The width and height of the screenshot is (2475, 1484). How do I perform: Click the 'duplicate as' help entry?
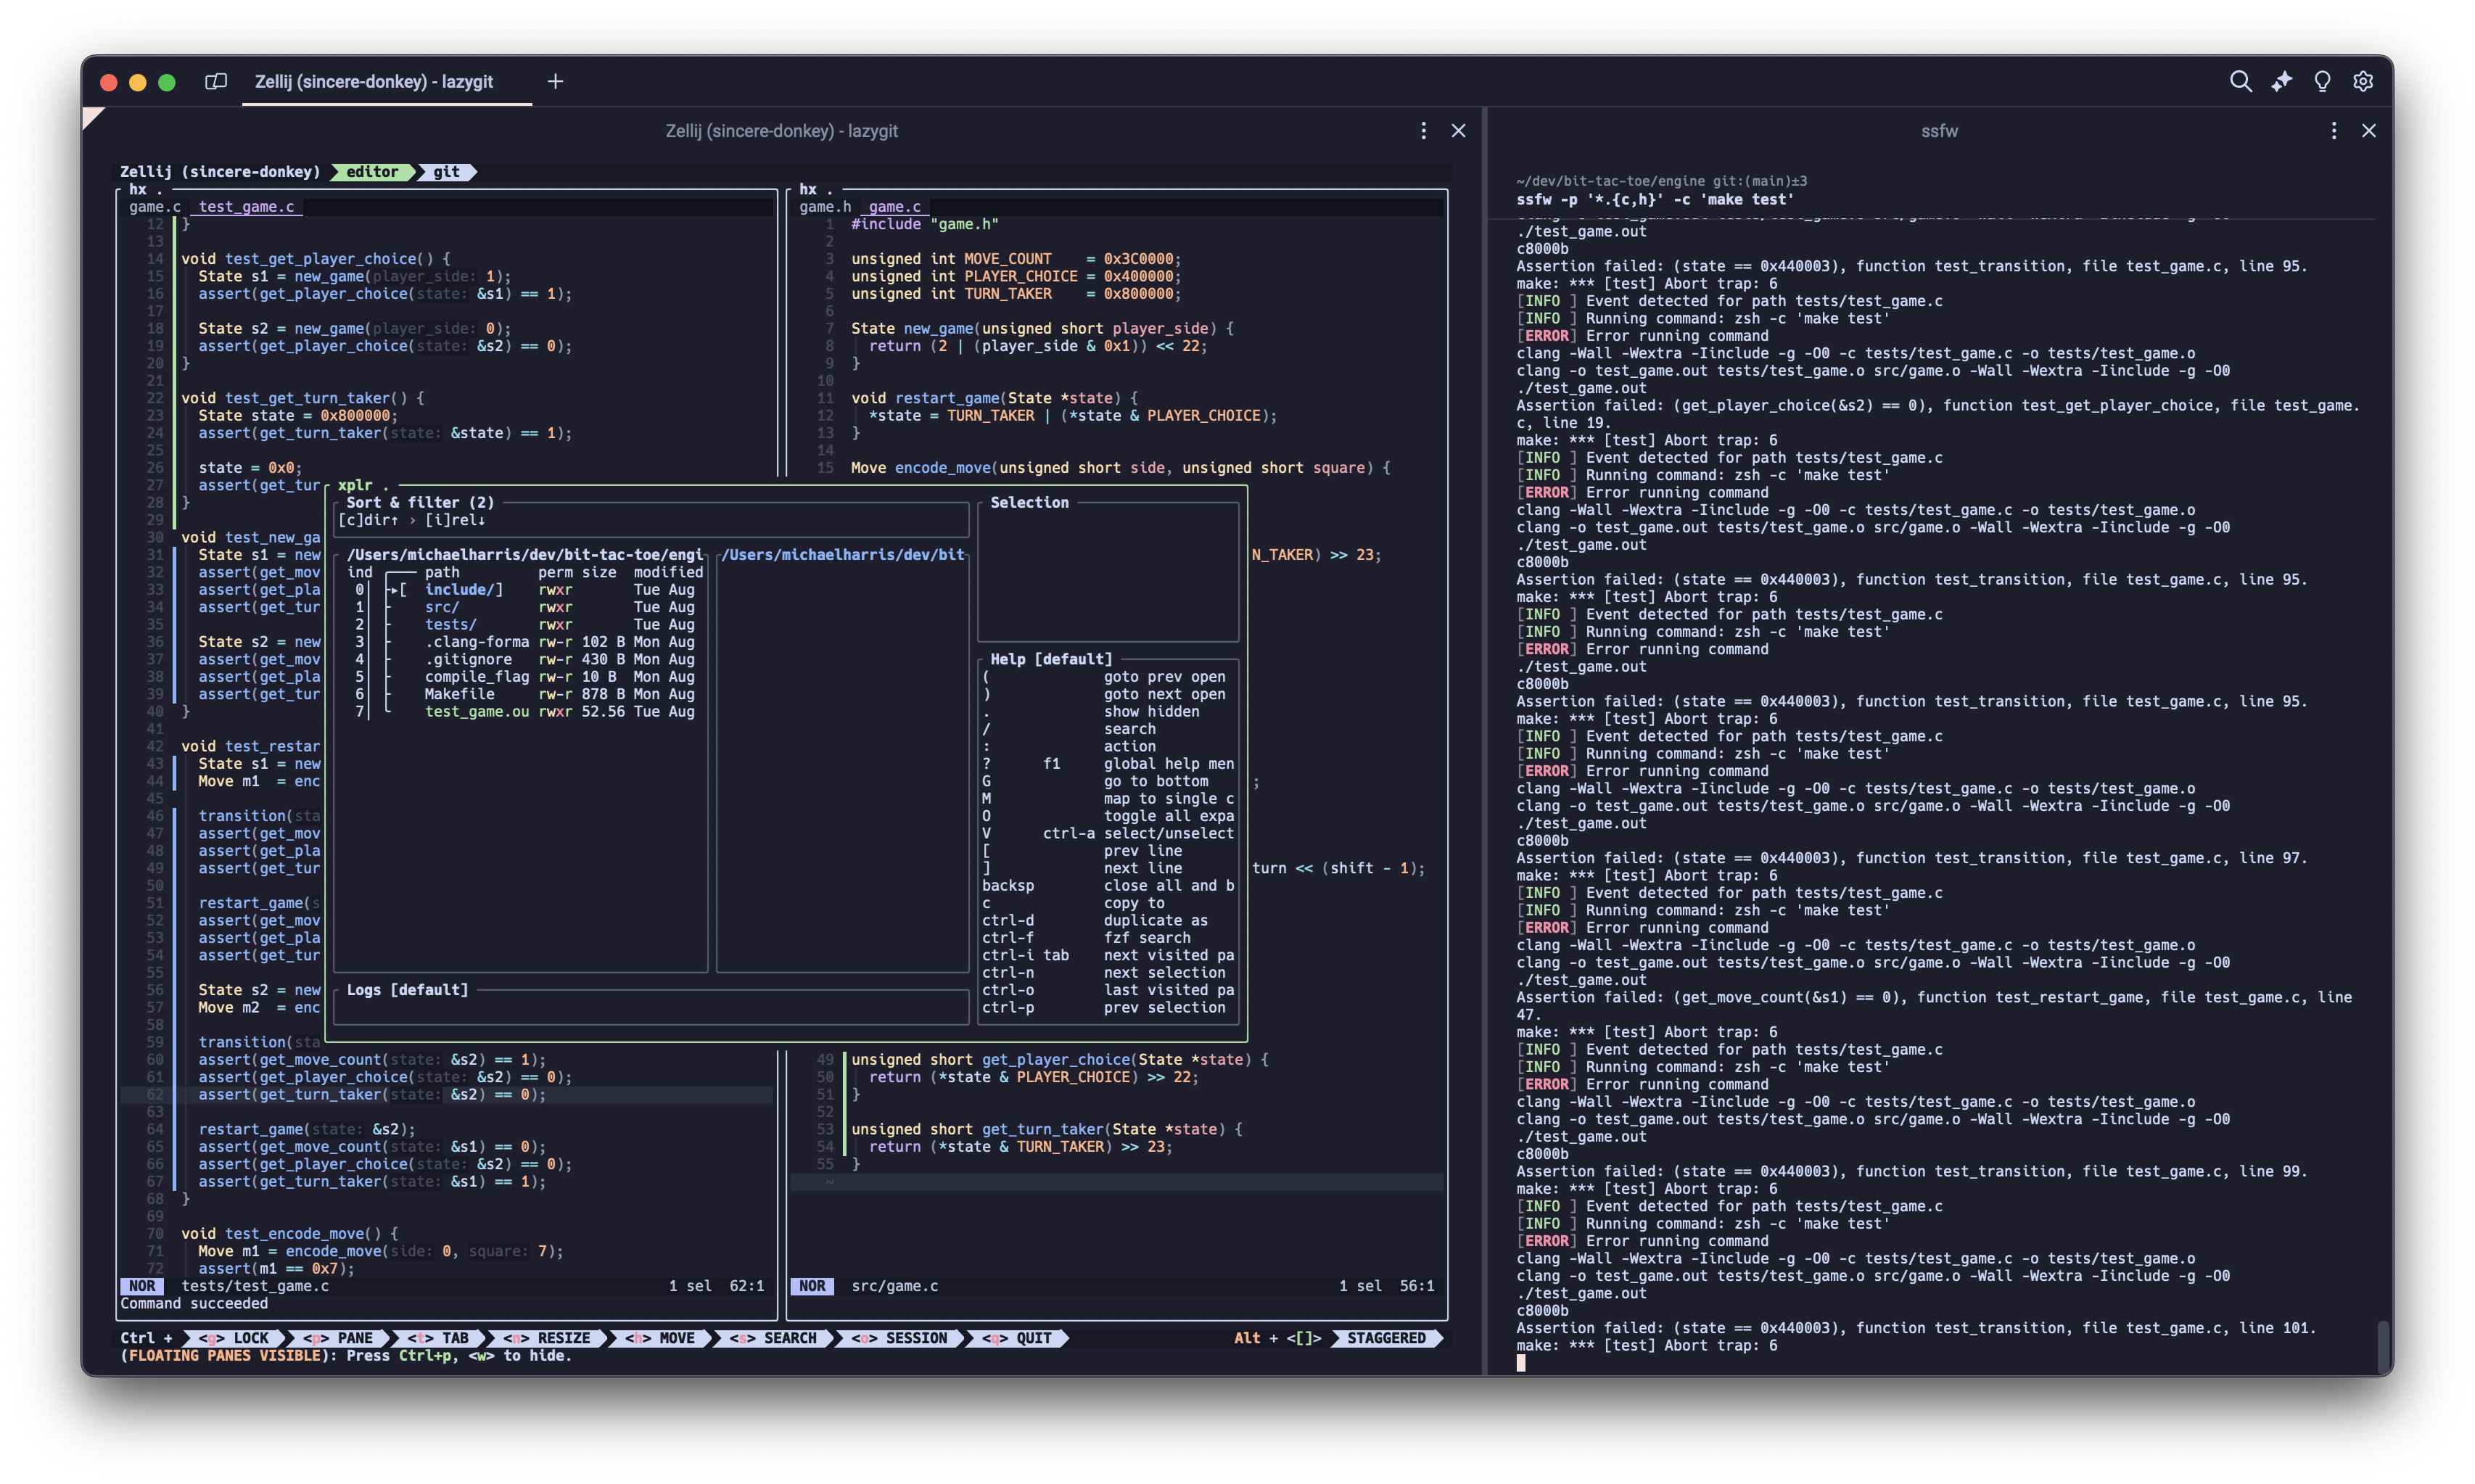point(1155,920)
